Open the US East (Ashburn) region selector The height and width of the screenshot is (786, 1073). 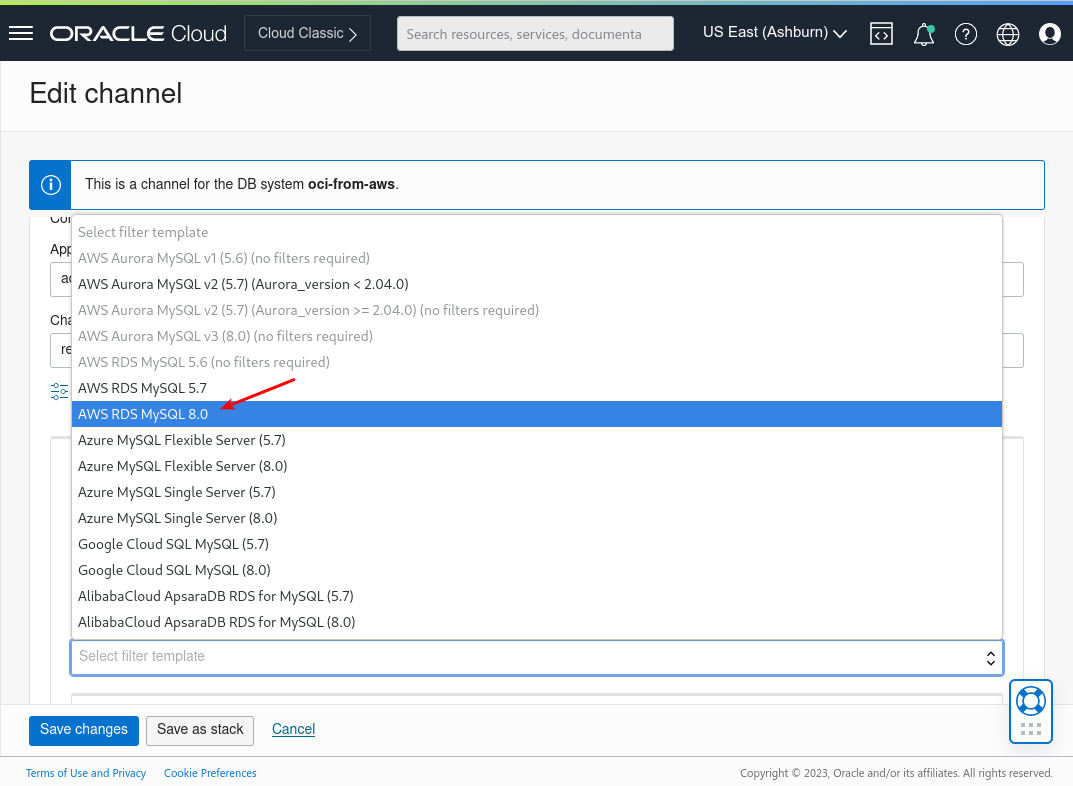pyautogui.click(x=775, y=33)
